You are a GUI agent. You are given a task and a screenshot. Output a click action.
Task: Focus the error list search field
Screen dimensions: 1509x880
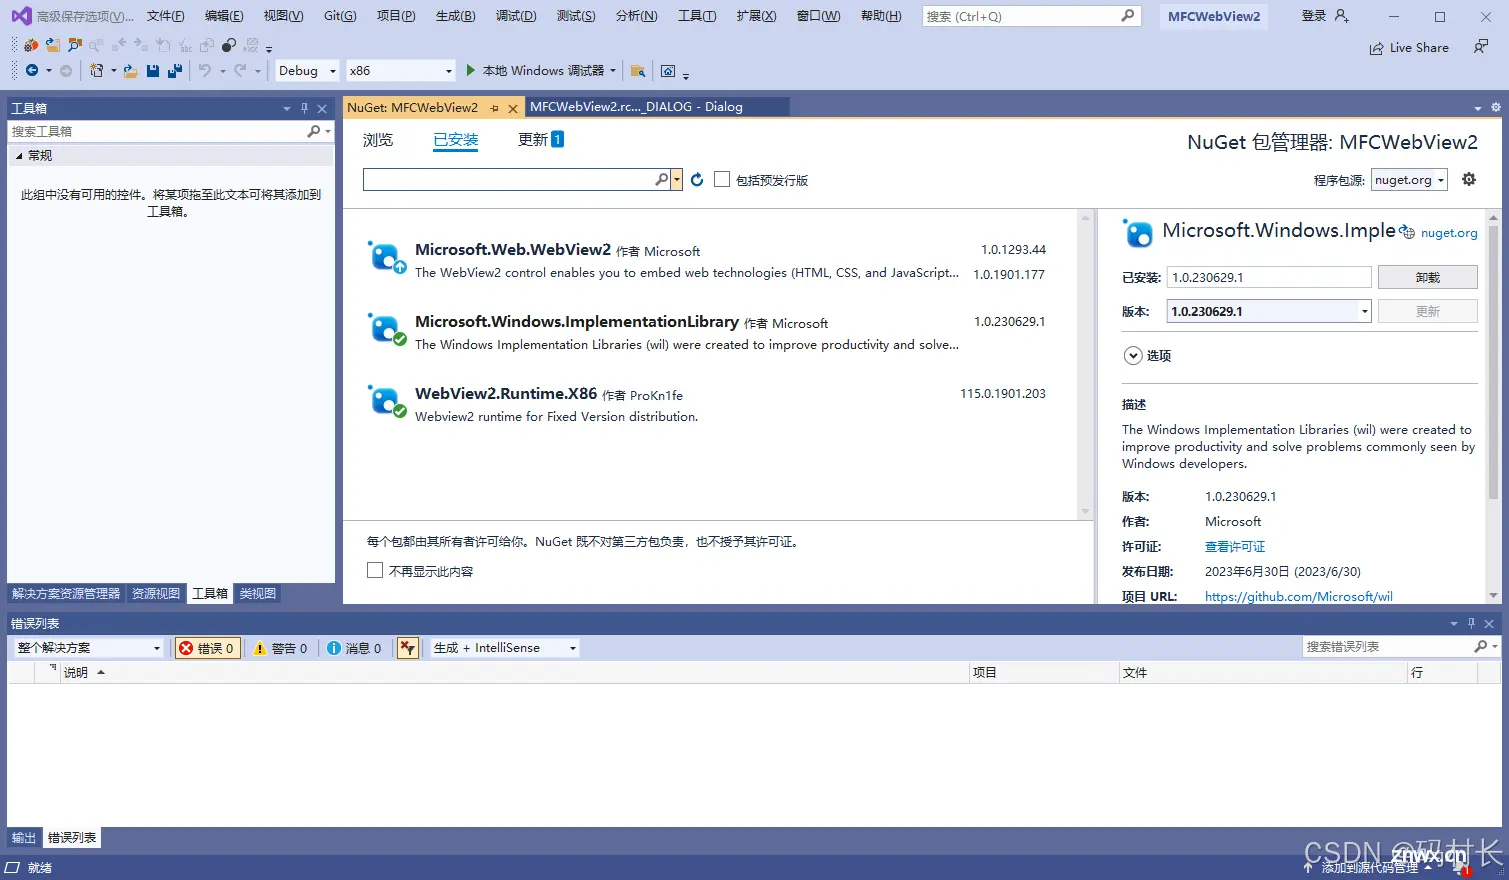[1388, 647]
